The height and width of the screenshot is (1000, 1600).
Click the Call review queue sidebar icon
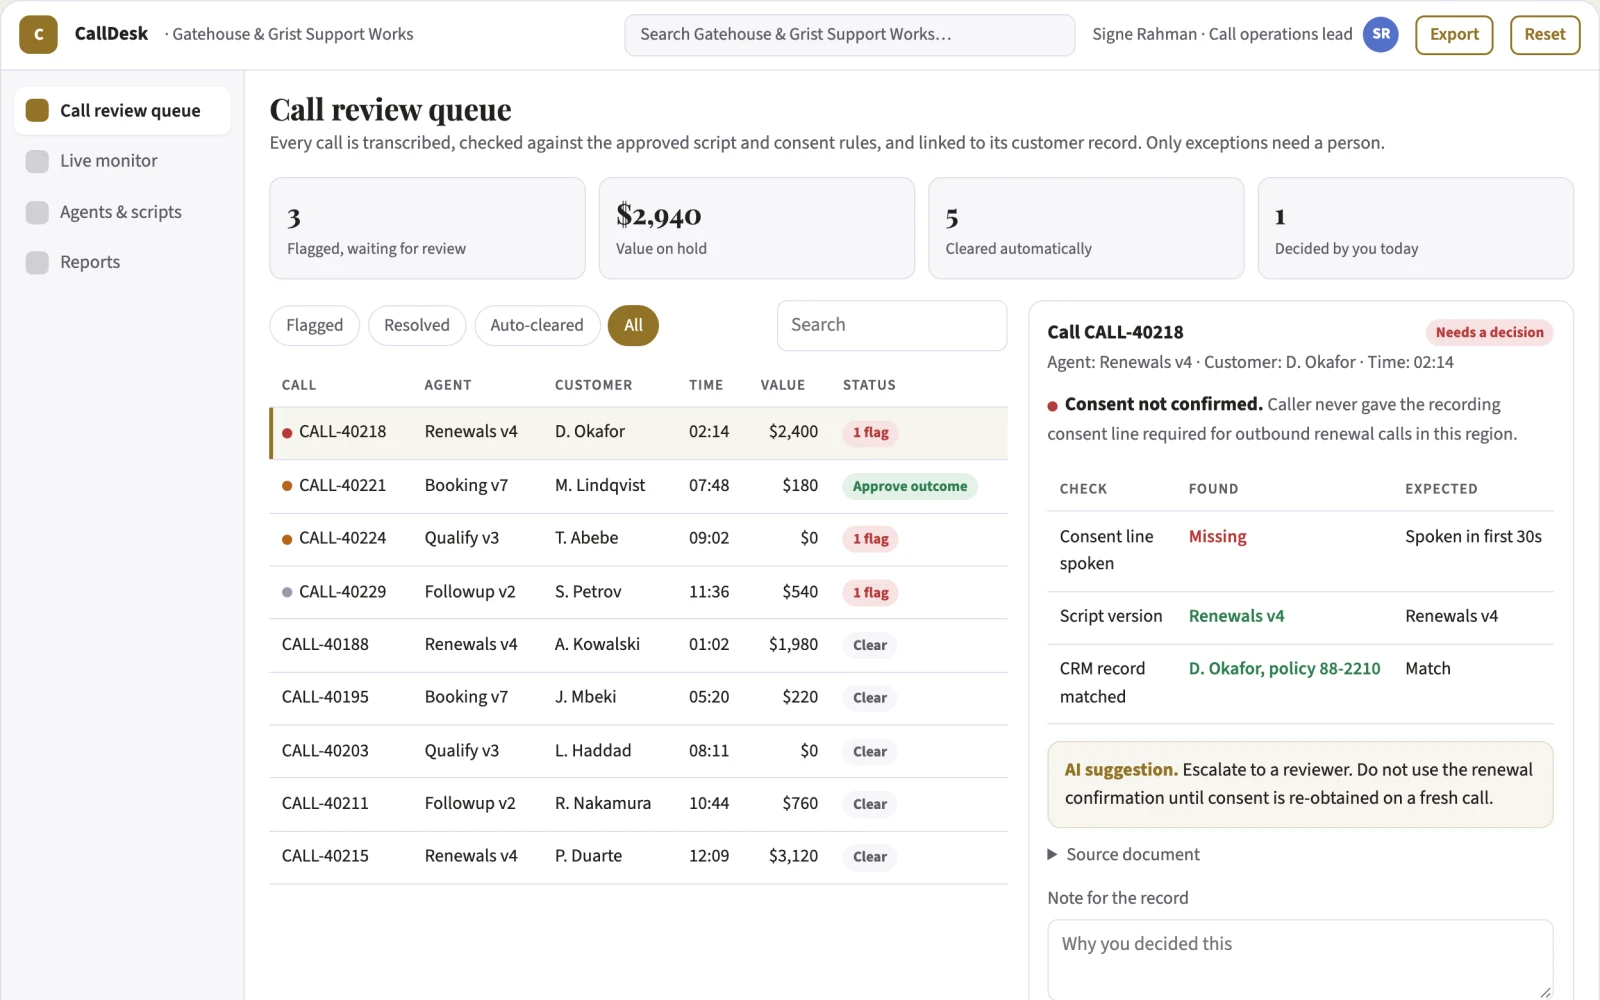click(37, 110)
